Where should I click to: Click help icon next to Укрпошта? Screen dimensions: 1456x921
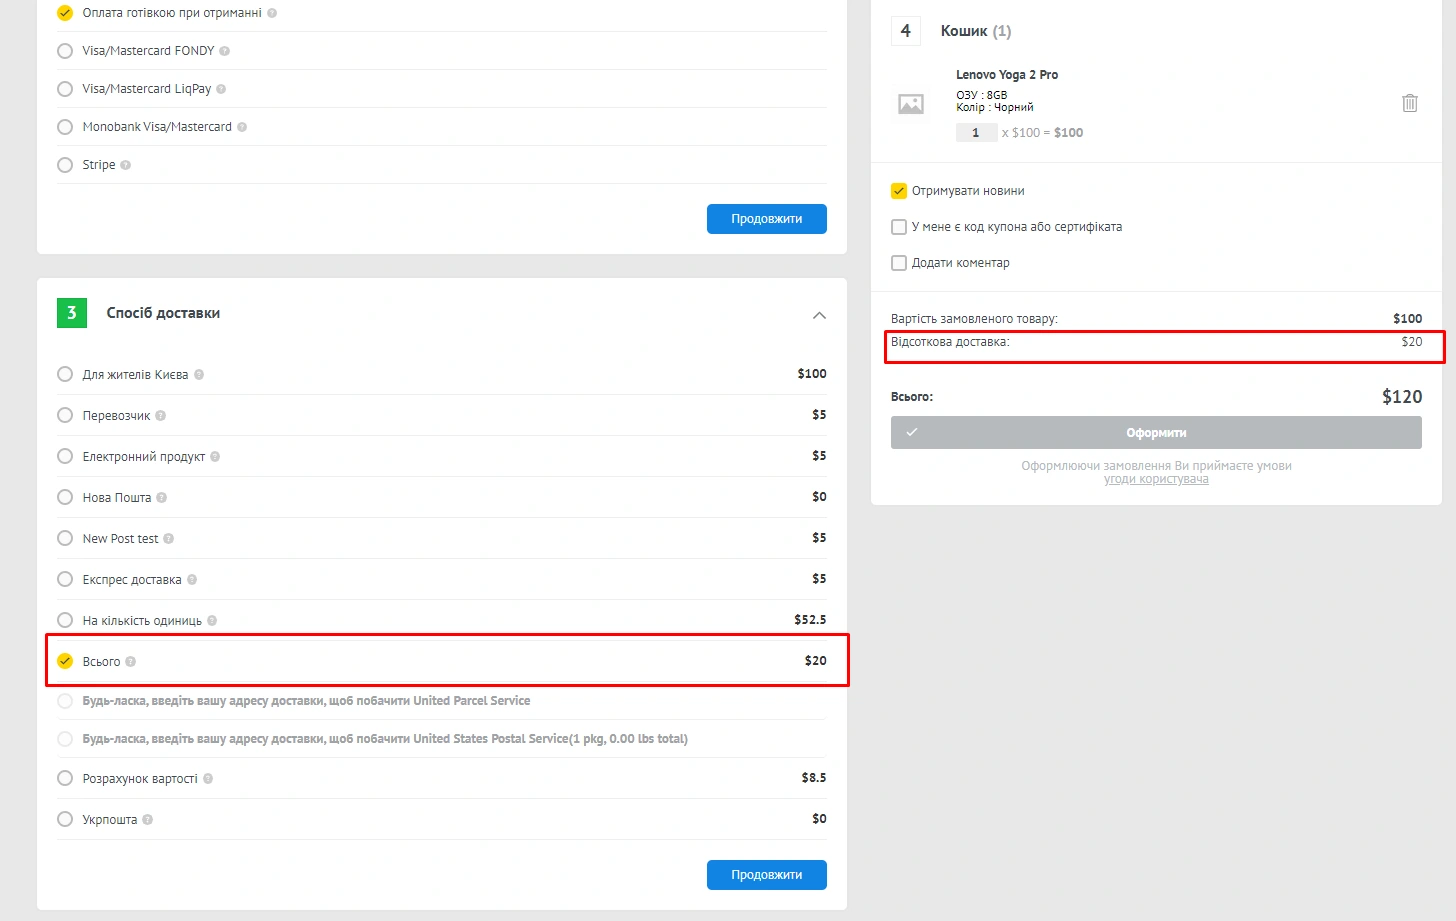pos(148,820)
